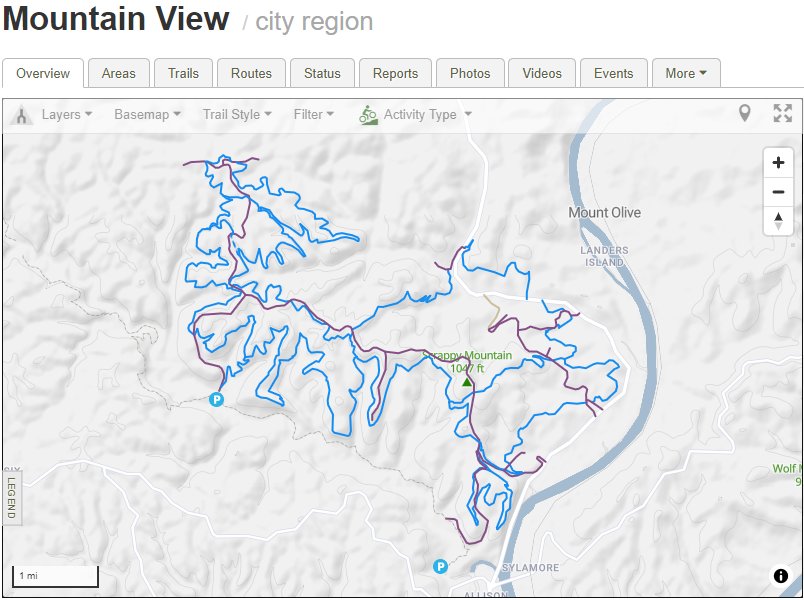Open the Basemap dropdown
This screenshot has height=600, width=804.
tap(147, 114)
